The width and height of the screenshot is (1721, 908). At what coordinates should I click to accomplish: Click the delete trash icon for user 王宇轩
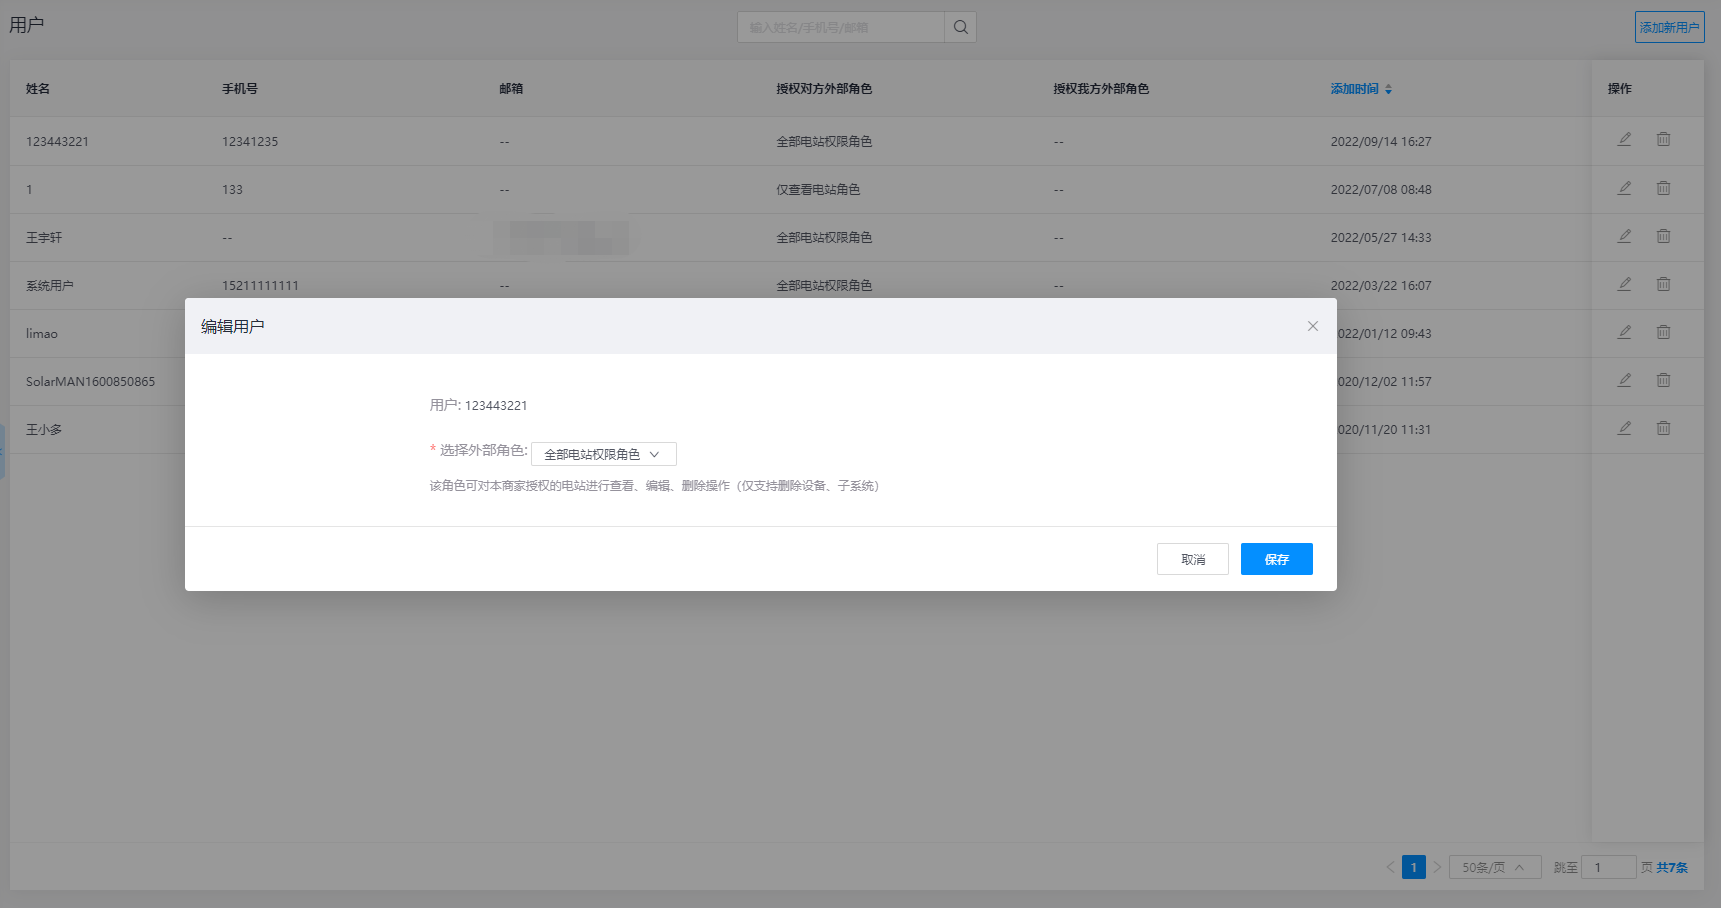point(1663,236)
